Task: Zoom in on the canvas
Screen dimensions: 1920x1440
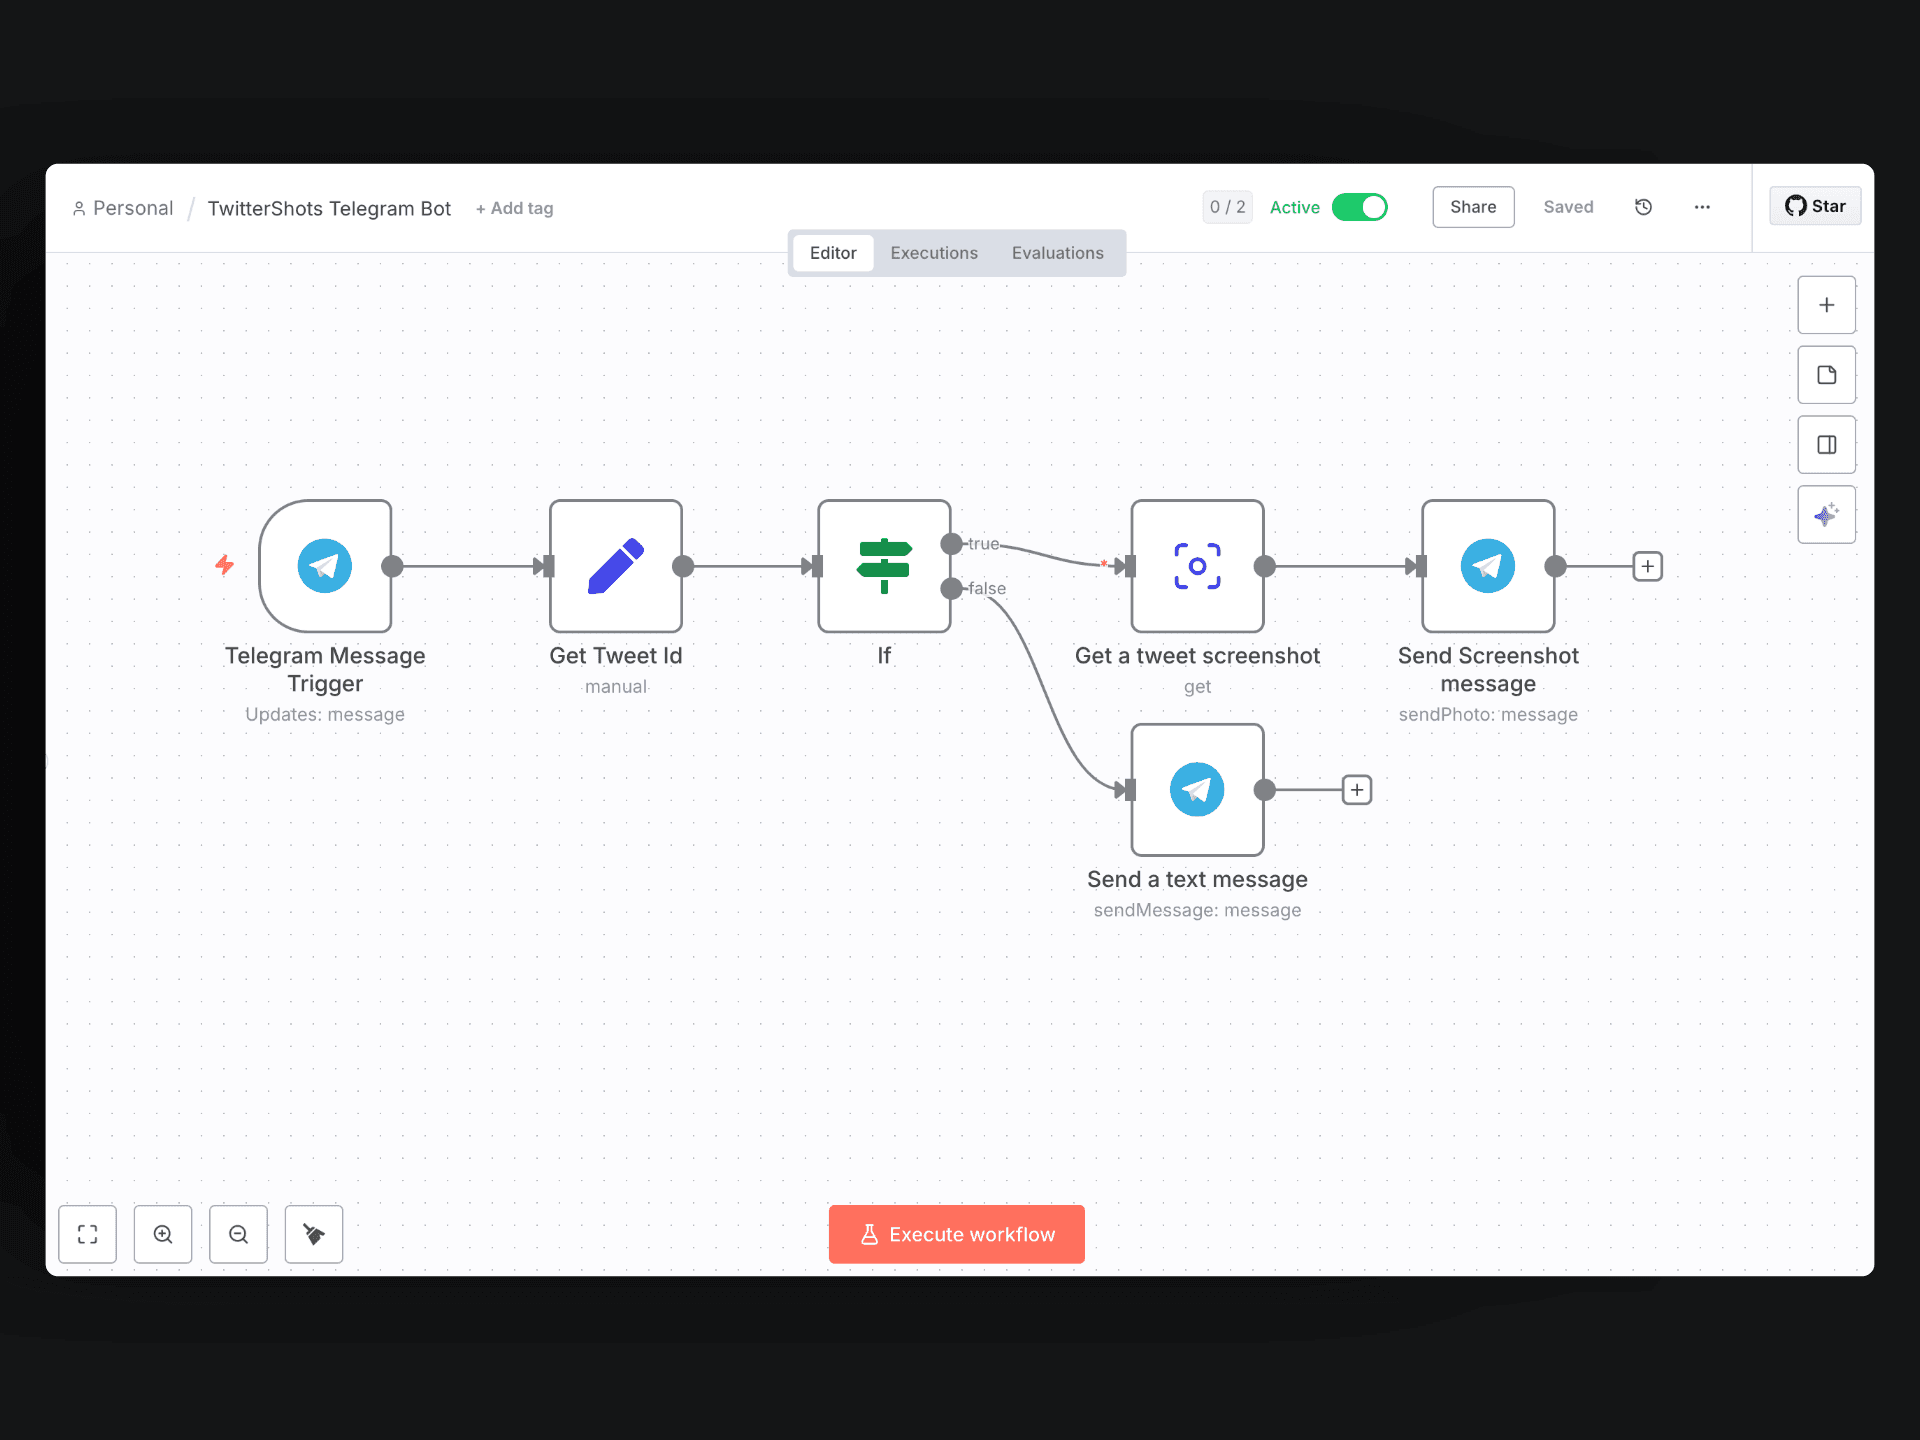Action: tap(163, 1234)
